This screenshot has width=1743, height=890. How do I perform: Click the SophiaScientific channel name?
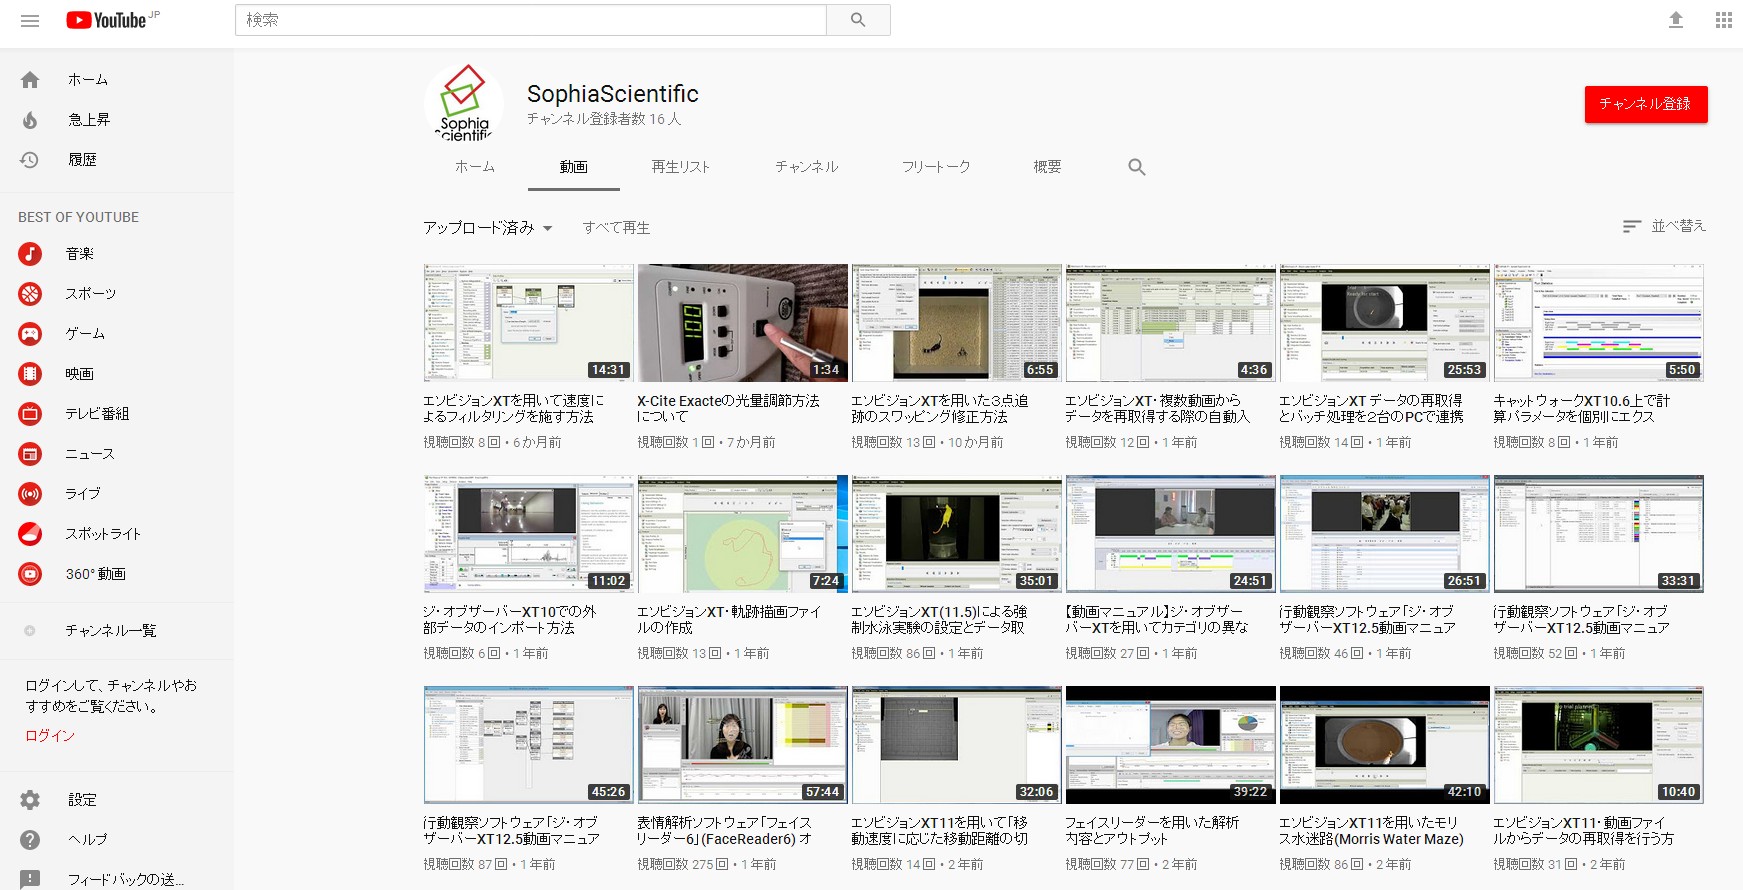coord(613,94)
